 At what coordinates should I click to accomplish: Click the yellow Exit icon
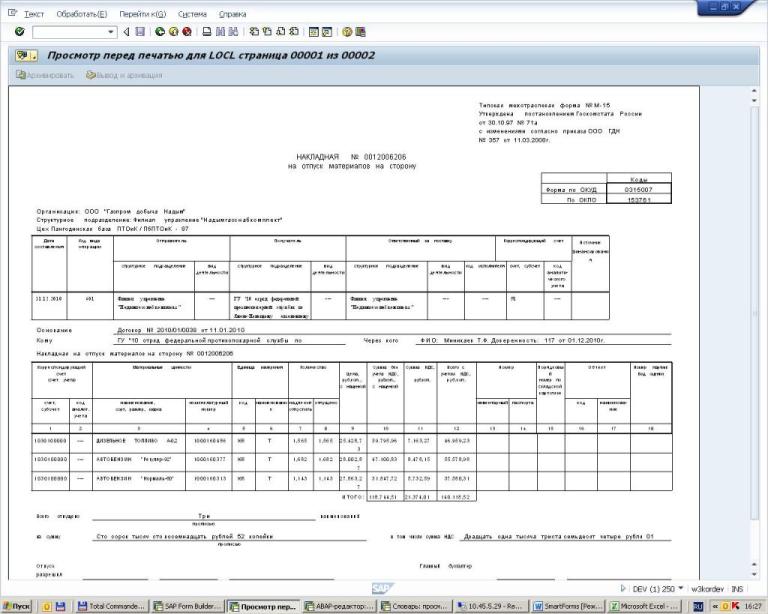pos(173,32)
